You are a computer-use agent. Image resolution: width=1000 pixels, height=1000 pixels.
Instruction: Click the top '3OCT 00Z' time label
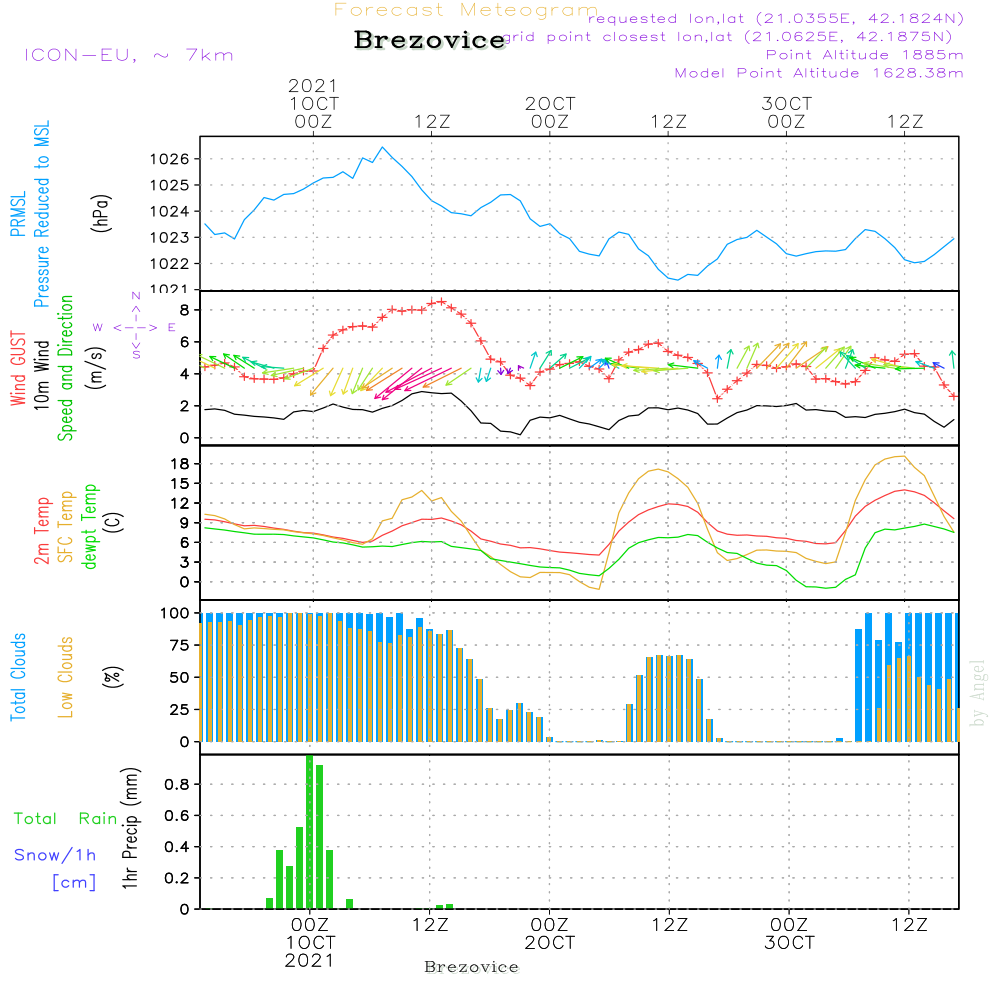(786, 112)
